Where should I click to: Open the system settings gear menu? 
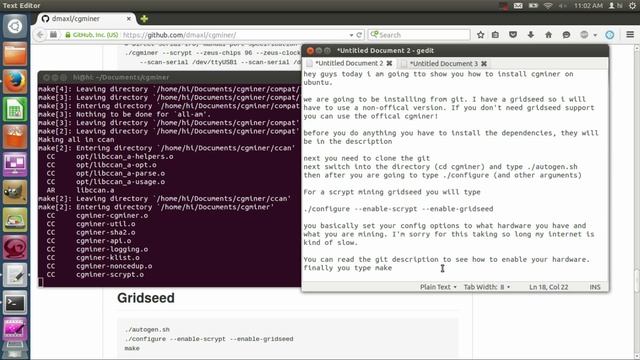click(632, 5)
